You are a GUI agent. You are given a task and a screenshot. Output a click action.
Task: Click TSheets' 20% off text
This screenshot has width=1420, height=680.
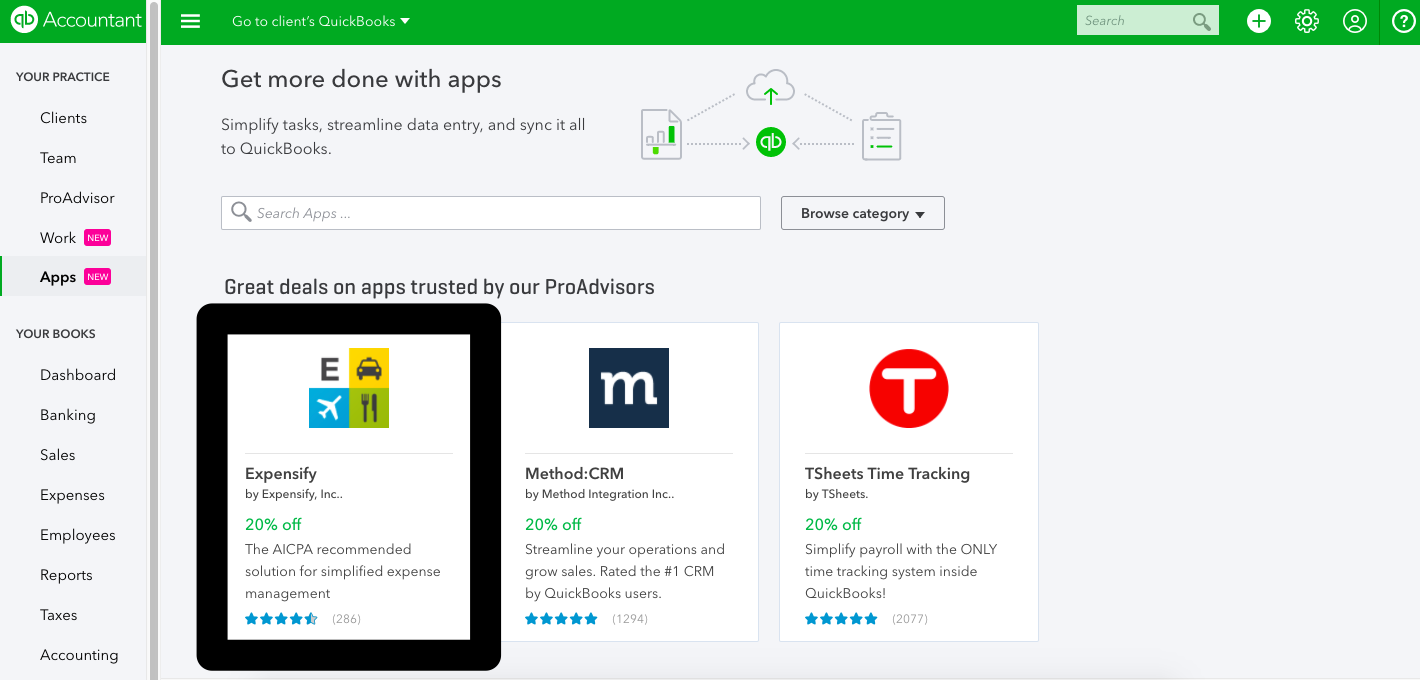(833, 524)
